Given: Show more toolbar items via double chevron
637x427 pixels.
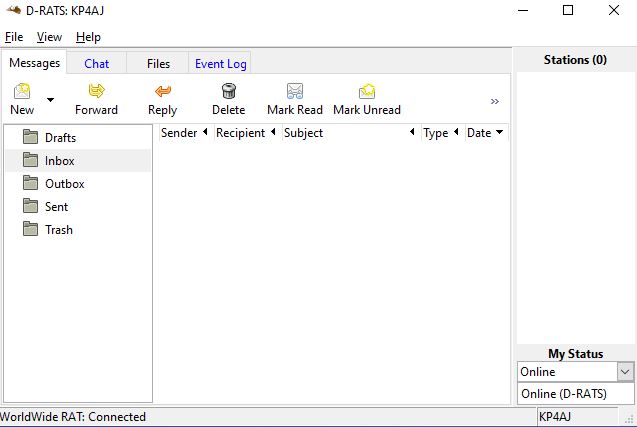Looking at the screenshot, I should coord(494,101).
